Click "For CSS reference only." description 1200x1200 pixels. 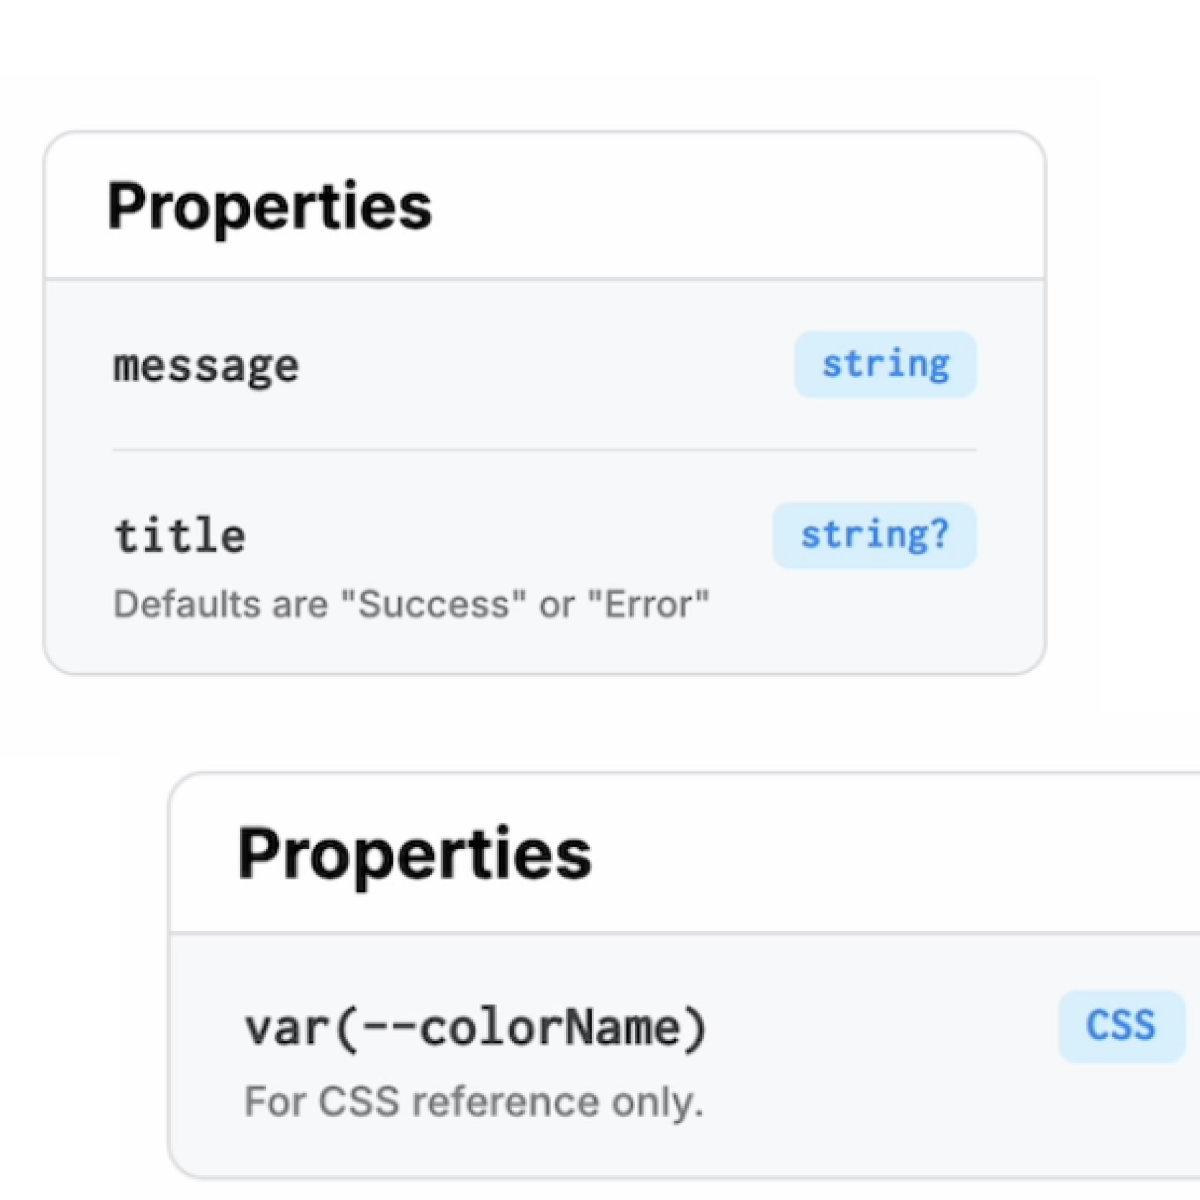click(x=474, y=1102)
